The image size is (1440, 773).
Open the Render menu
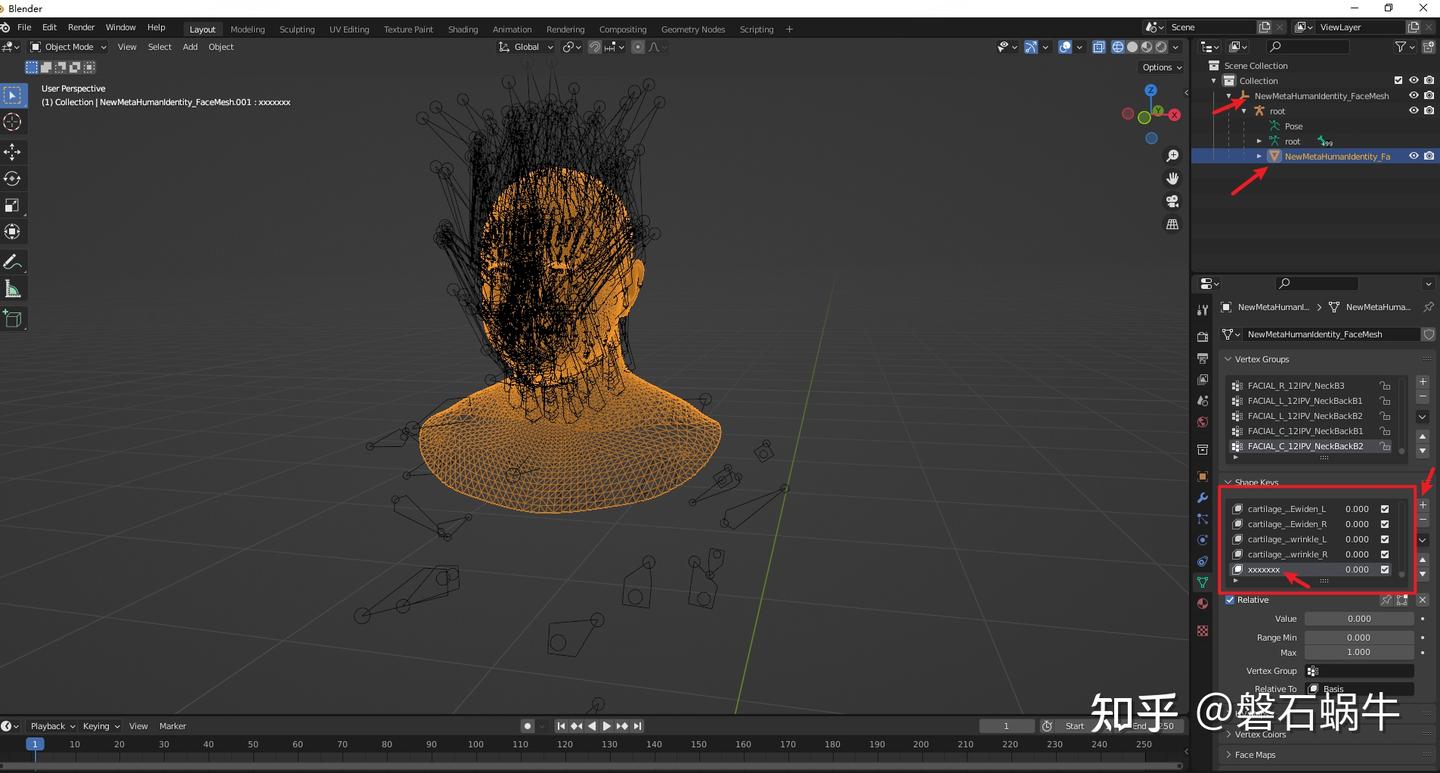(x=81, y=27)
